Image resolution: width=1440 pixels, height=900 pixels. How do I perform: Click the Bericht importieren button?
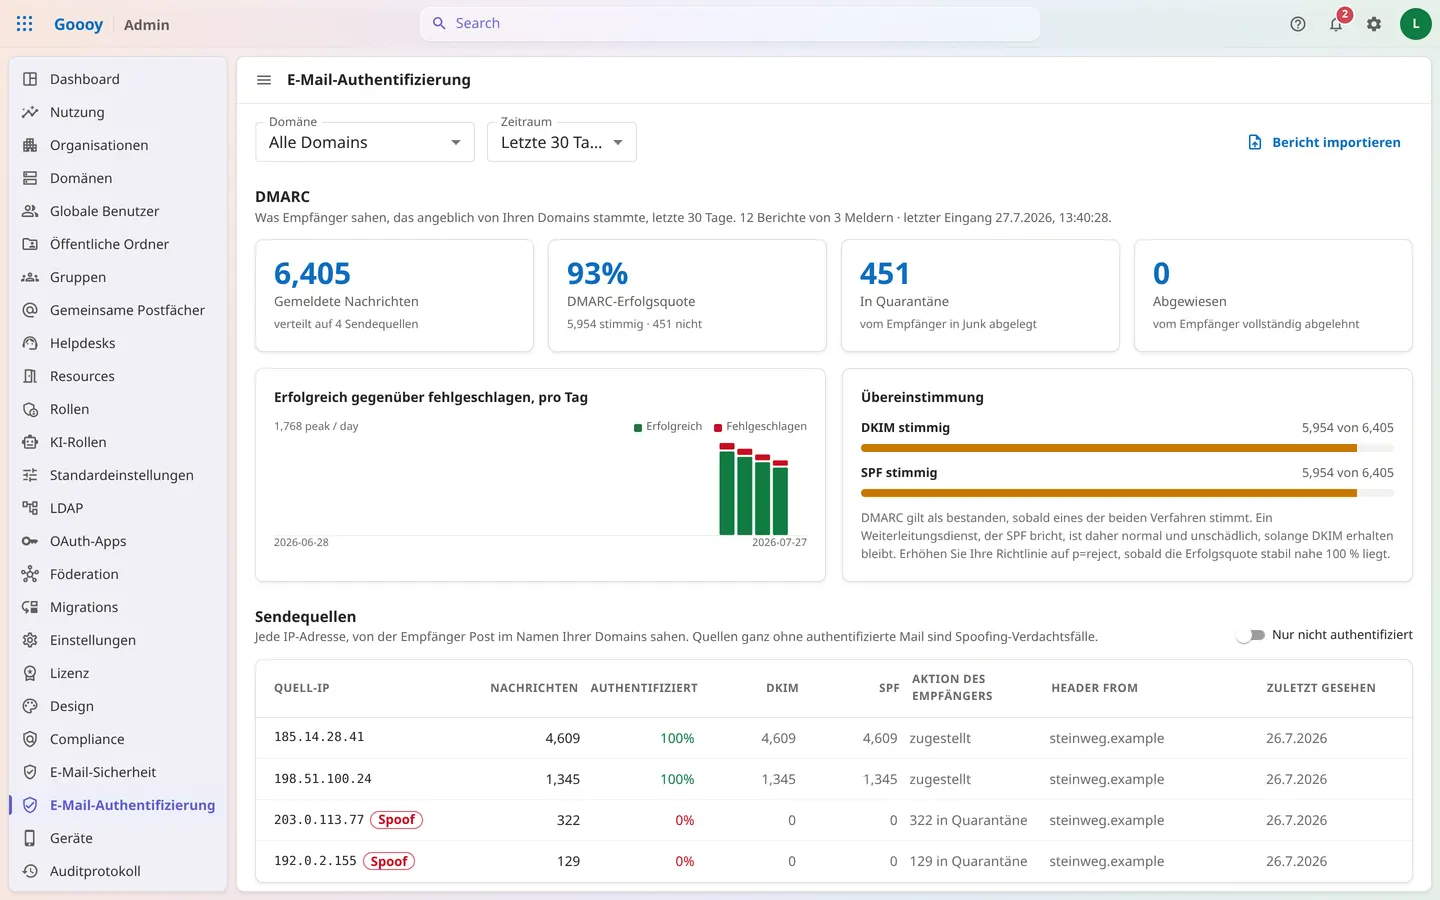point(1325,142)
